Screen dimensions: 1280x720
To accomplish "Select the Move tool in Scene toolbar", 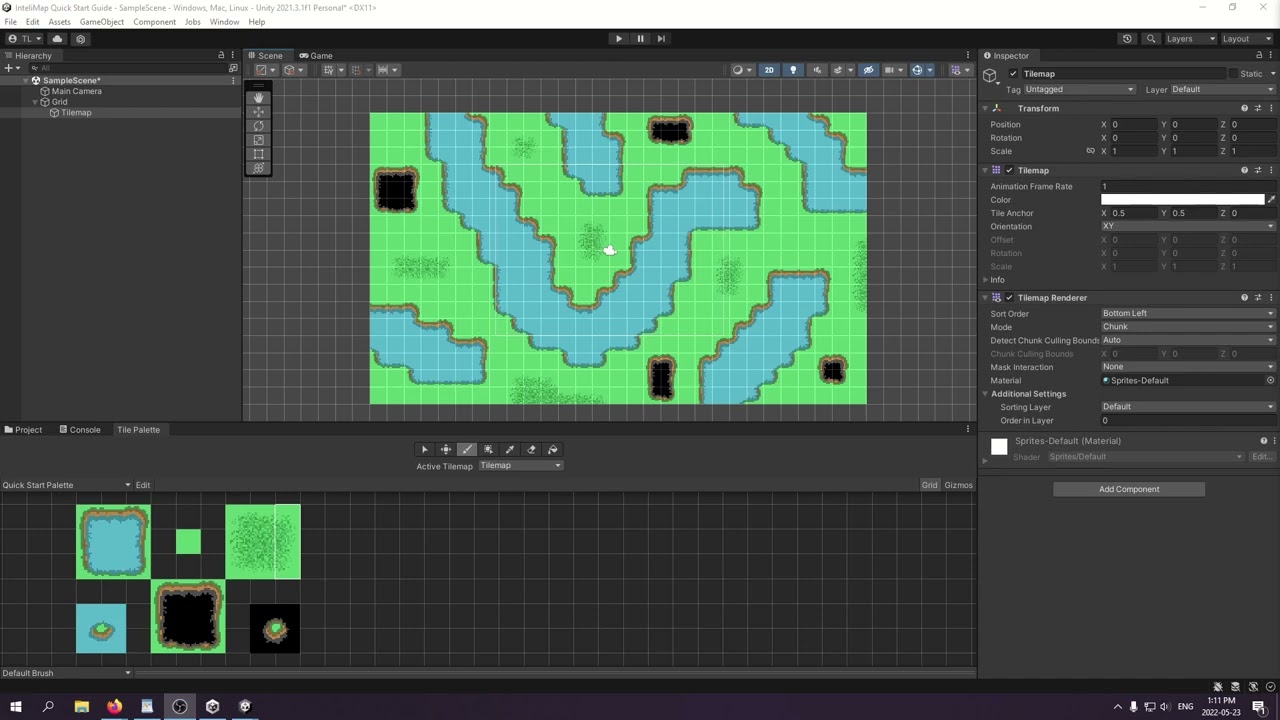I will [x=258, y=112].
